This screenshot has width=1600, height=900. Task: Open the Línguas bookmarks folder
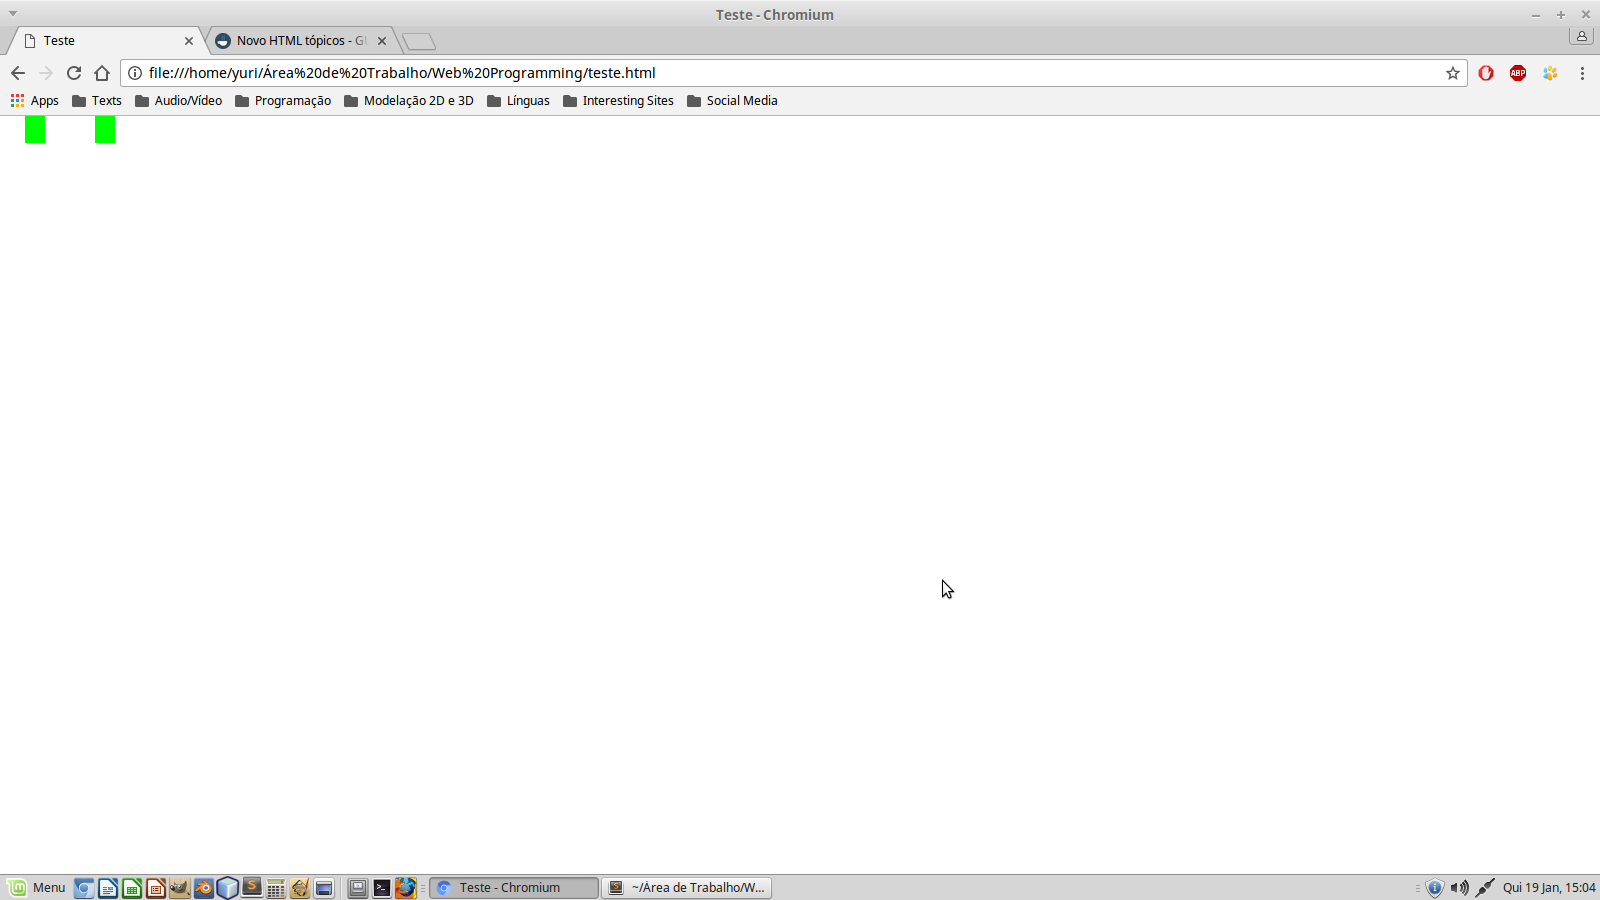518,101
